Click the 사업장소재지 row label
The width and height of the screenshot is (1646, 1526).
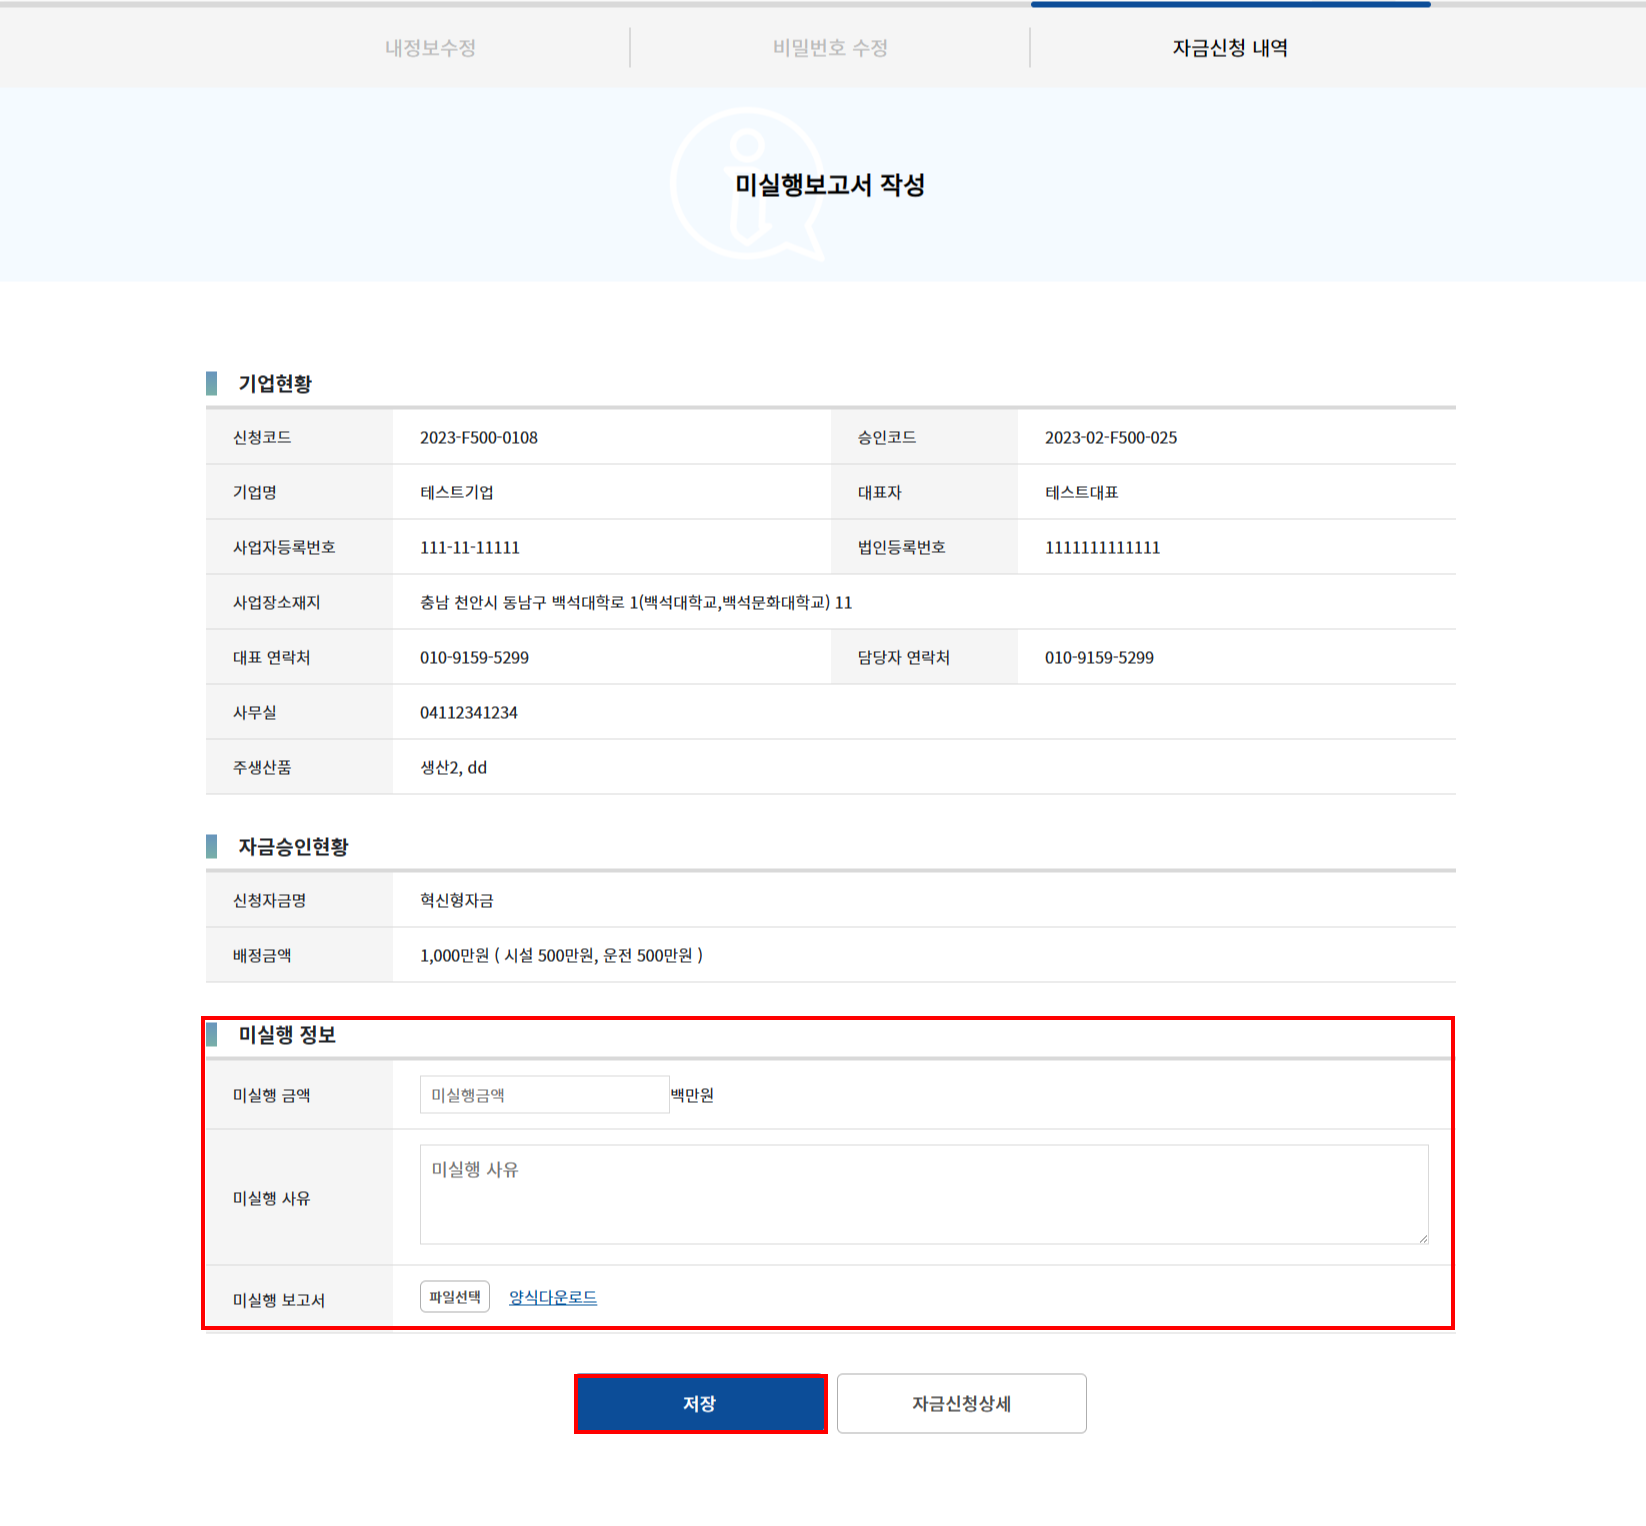point(277,603)
